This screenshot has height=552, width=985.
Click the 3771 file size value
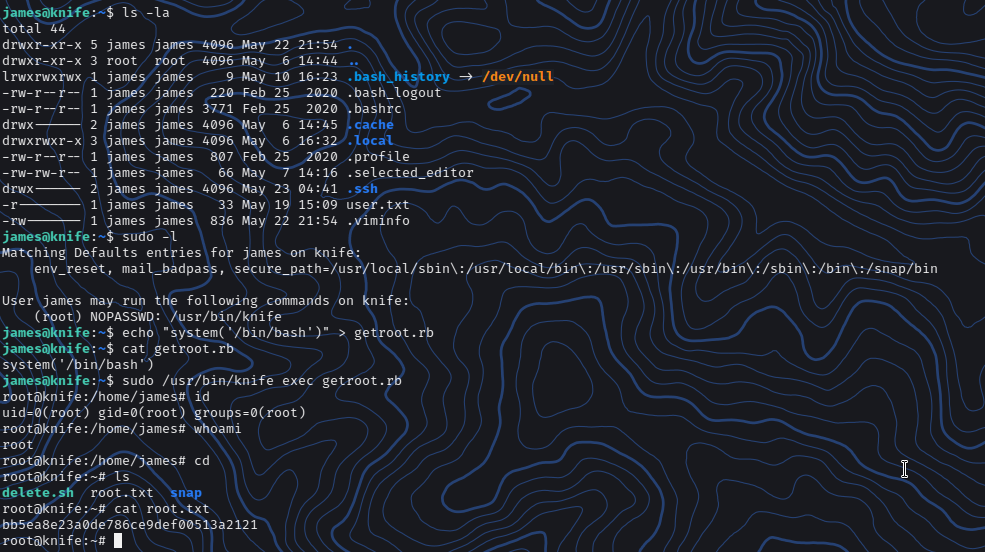pyautogui.click(x=217, y=109)
